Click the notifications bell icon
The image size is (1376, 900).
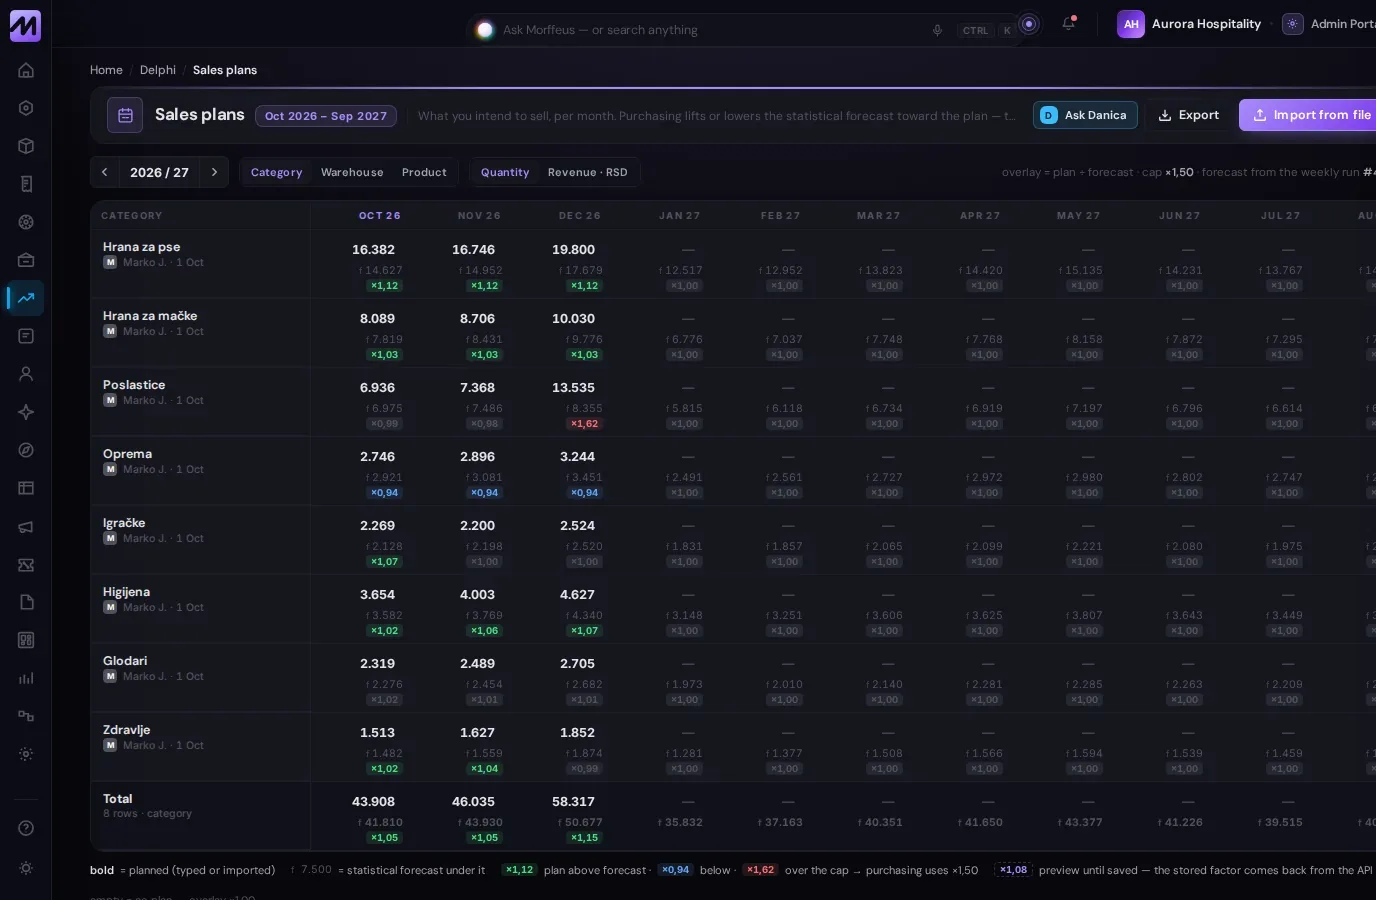(1068, 24)
